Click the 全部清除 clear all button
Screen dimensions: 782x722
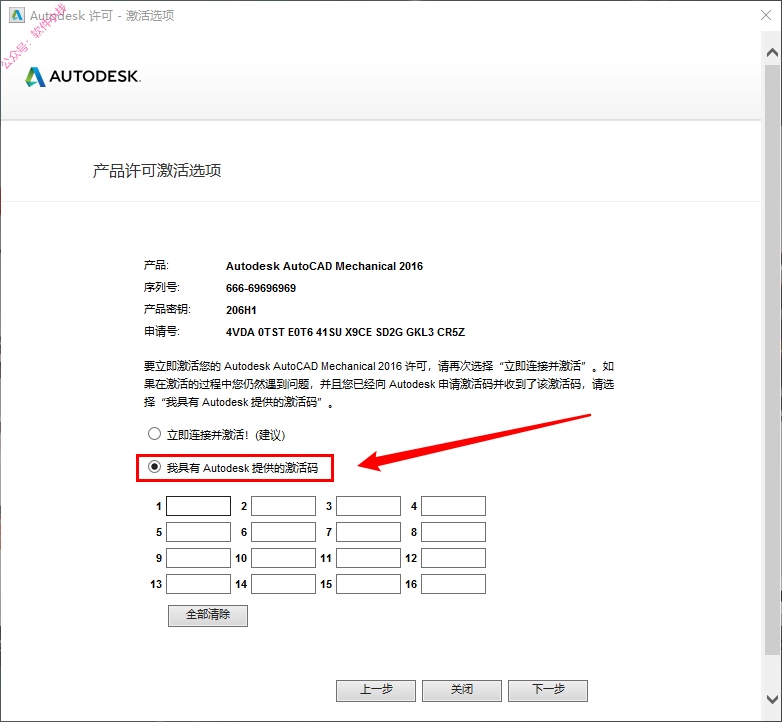[208, 615]
